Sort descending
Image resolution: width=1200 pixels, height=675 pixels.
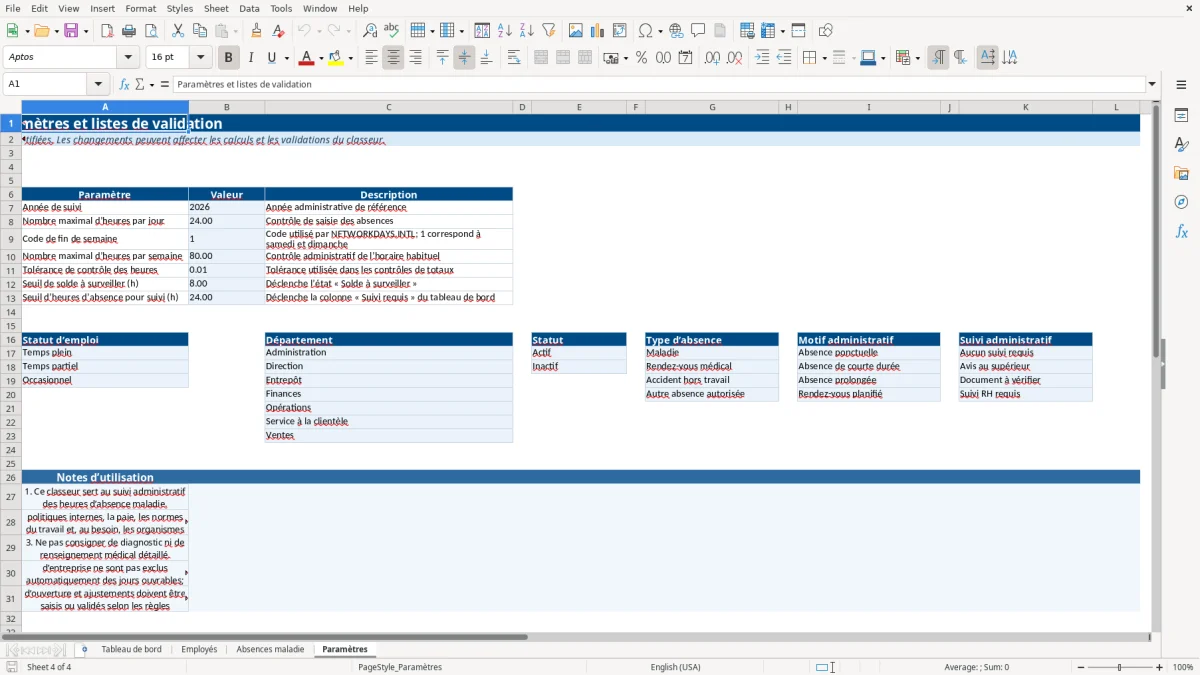pos(526,31)
